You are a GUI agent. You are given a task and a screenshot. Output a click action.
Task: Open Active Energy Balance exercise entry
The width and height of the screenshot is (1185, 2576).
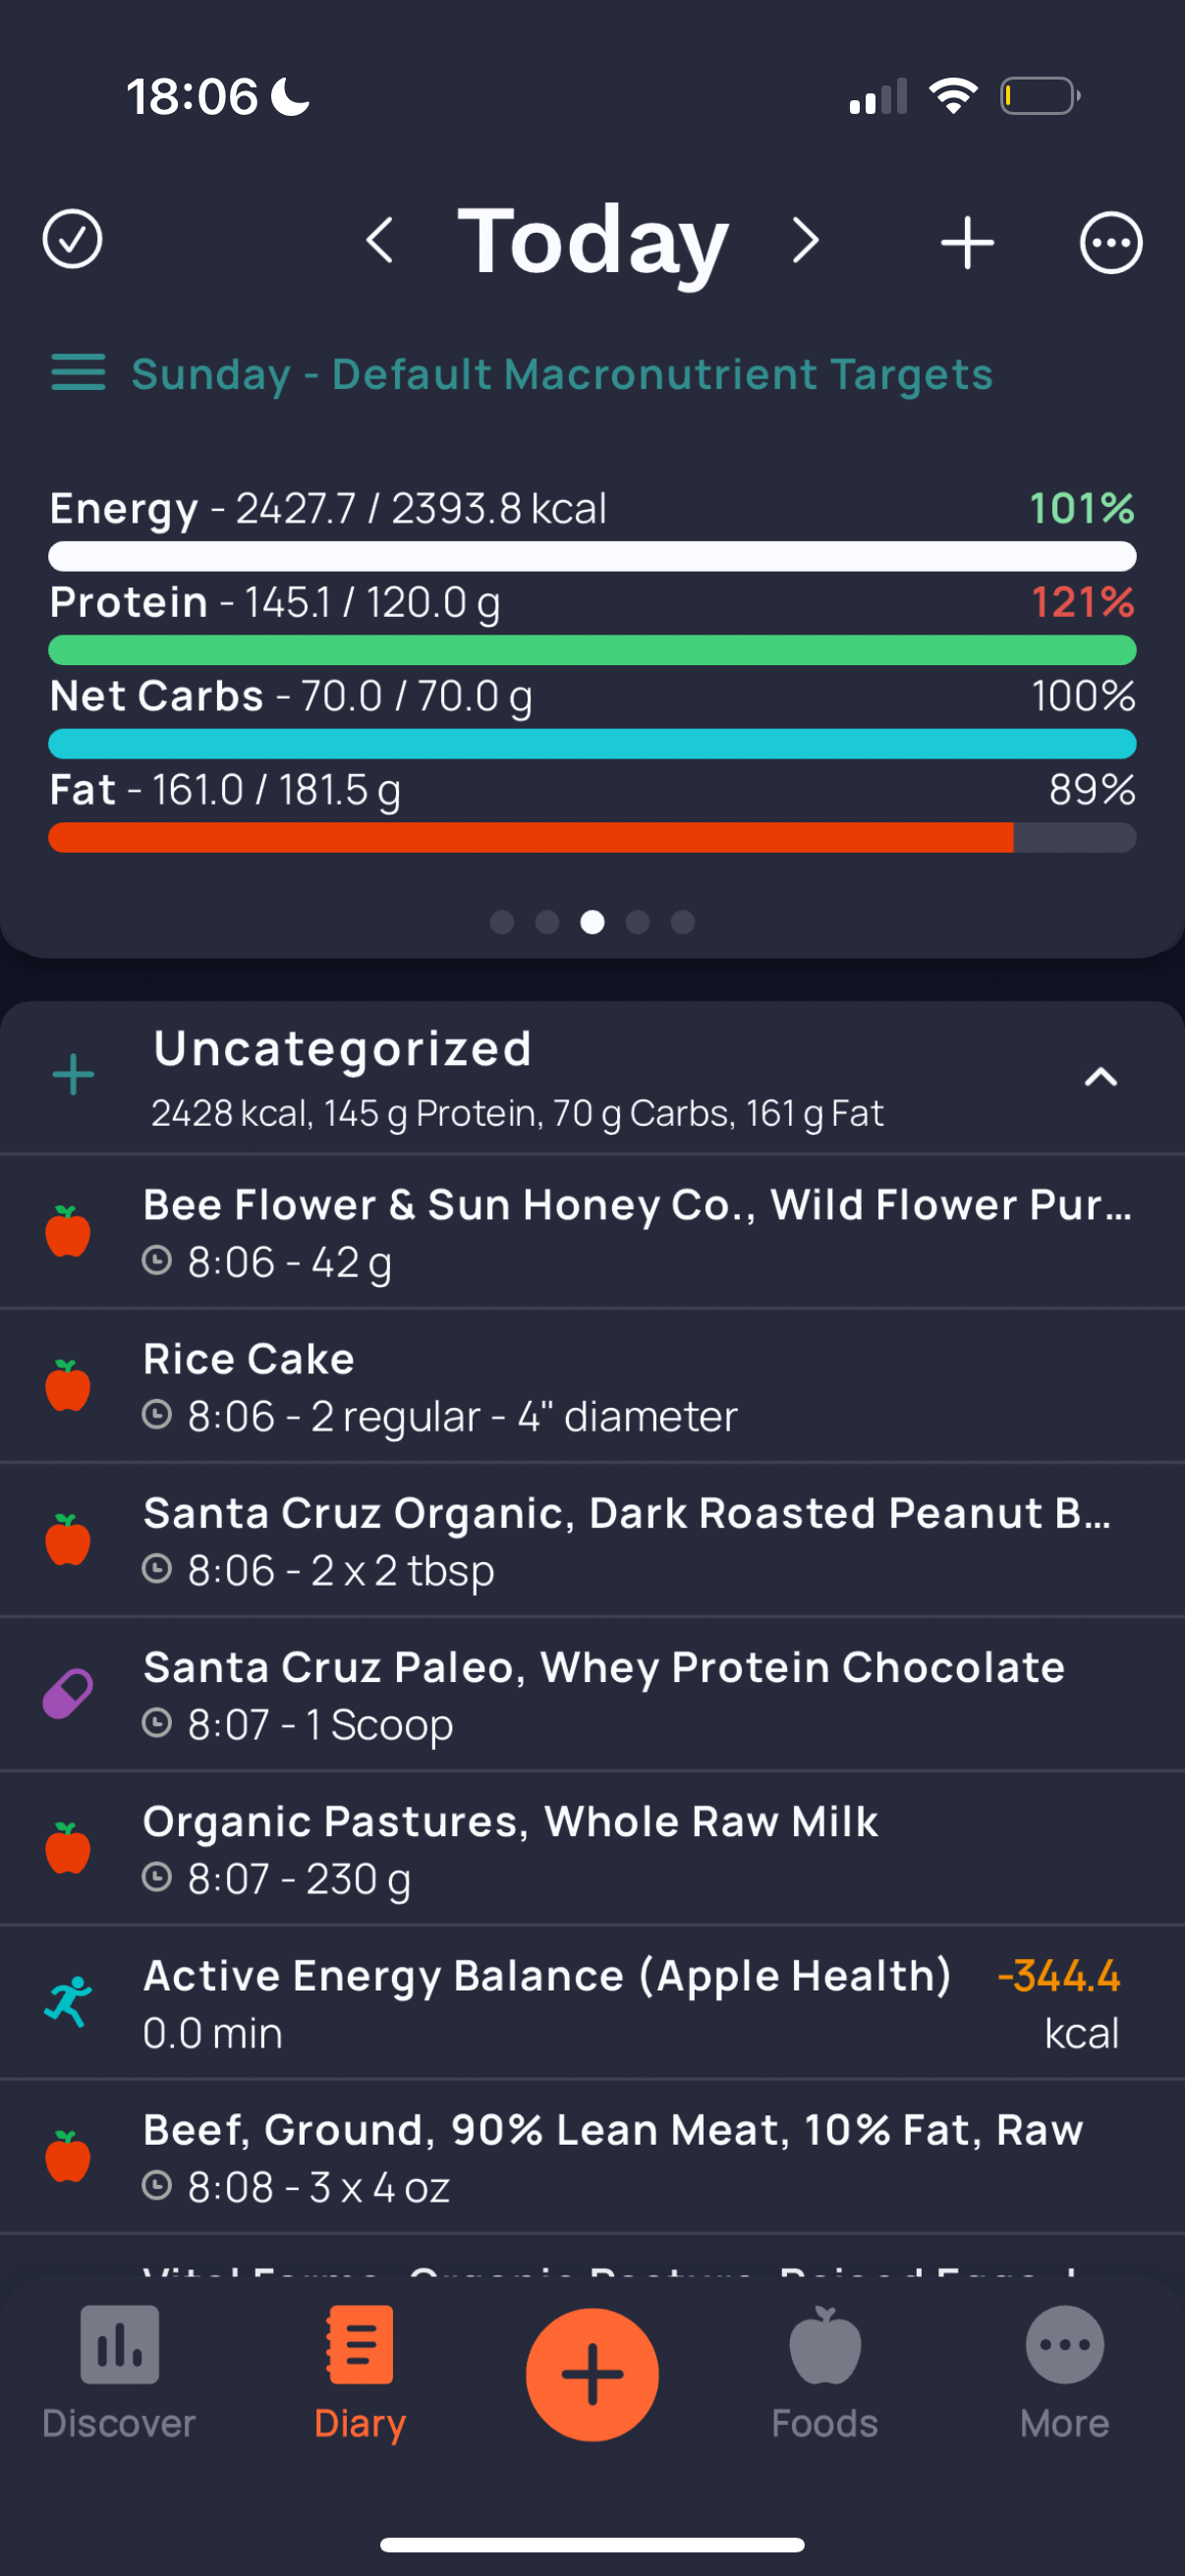592,2003
